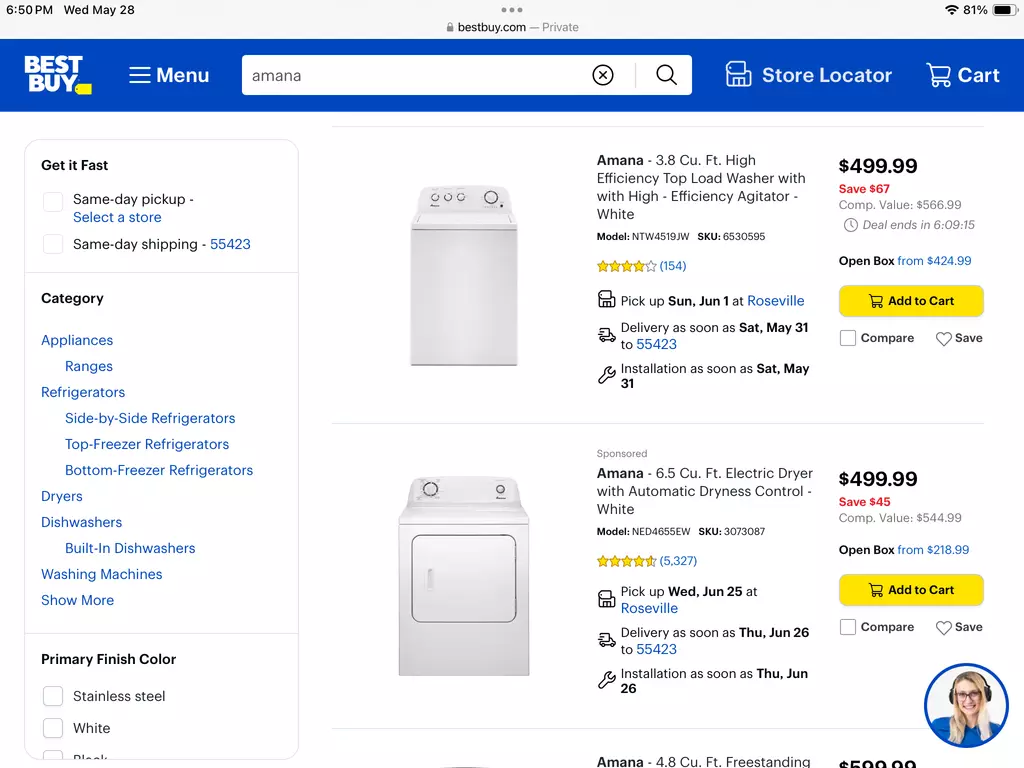Add the Amana washer to cart
Image resolution: width=1024 pixels, height=768 pixels.
click(x=911, y=301)
